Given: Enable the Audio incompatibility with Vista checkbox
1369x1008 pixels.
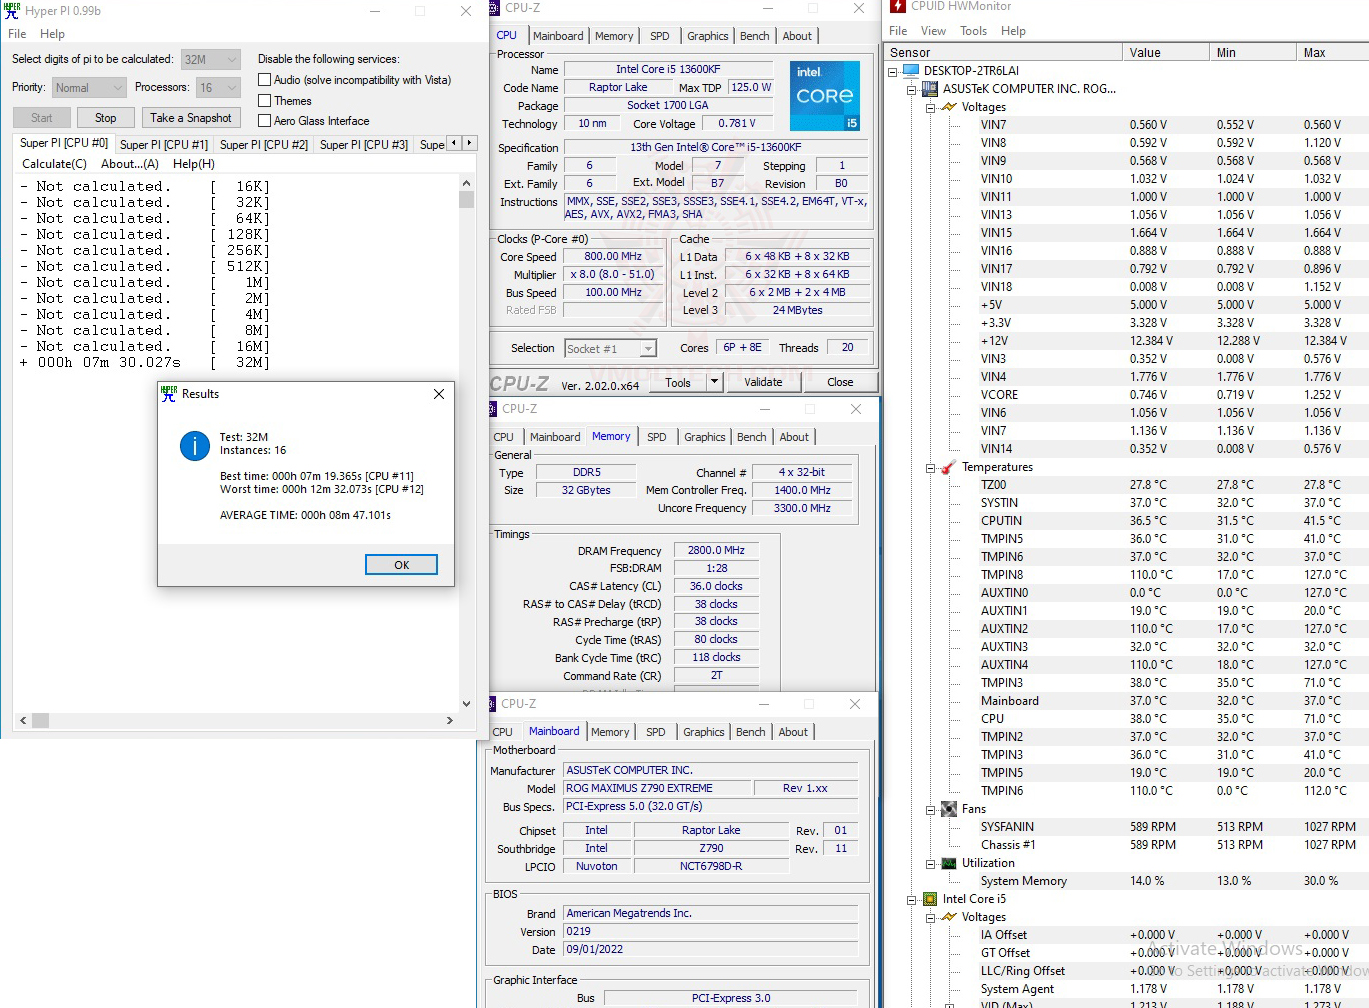Looking at the screenshot, I should [x=265, y=80].
